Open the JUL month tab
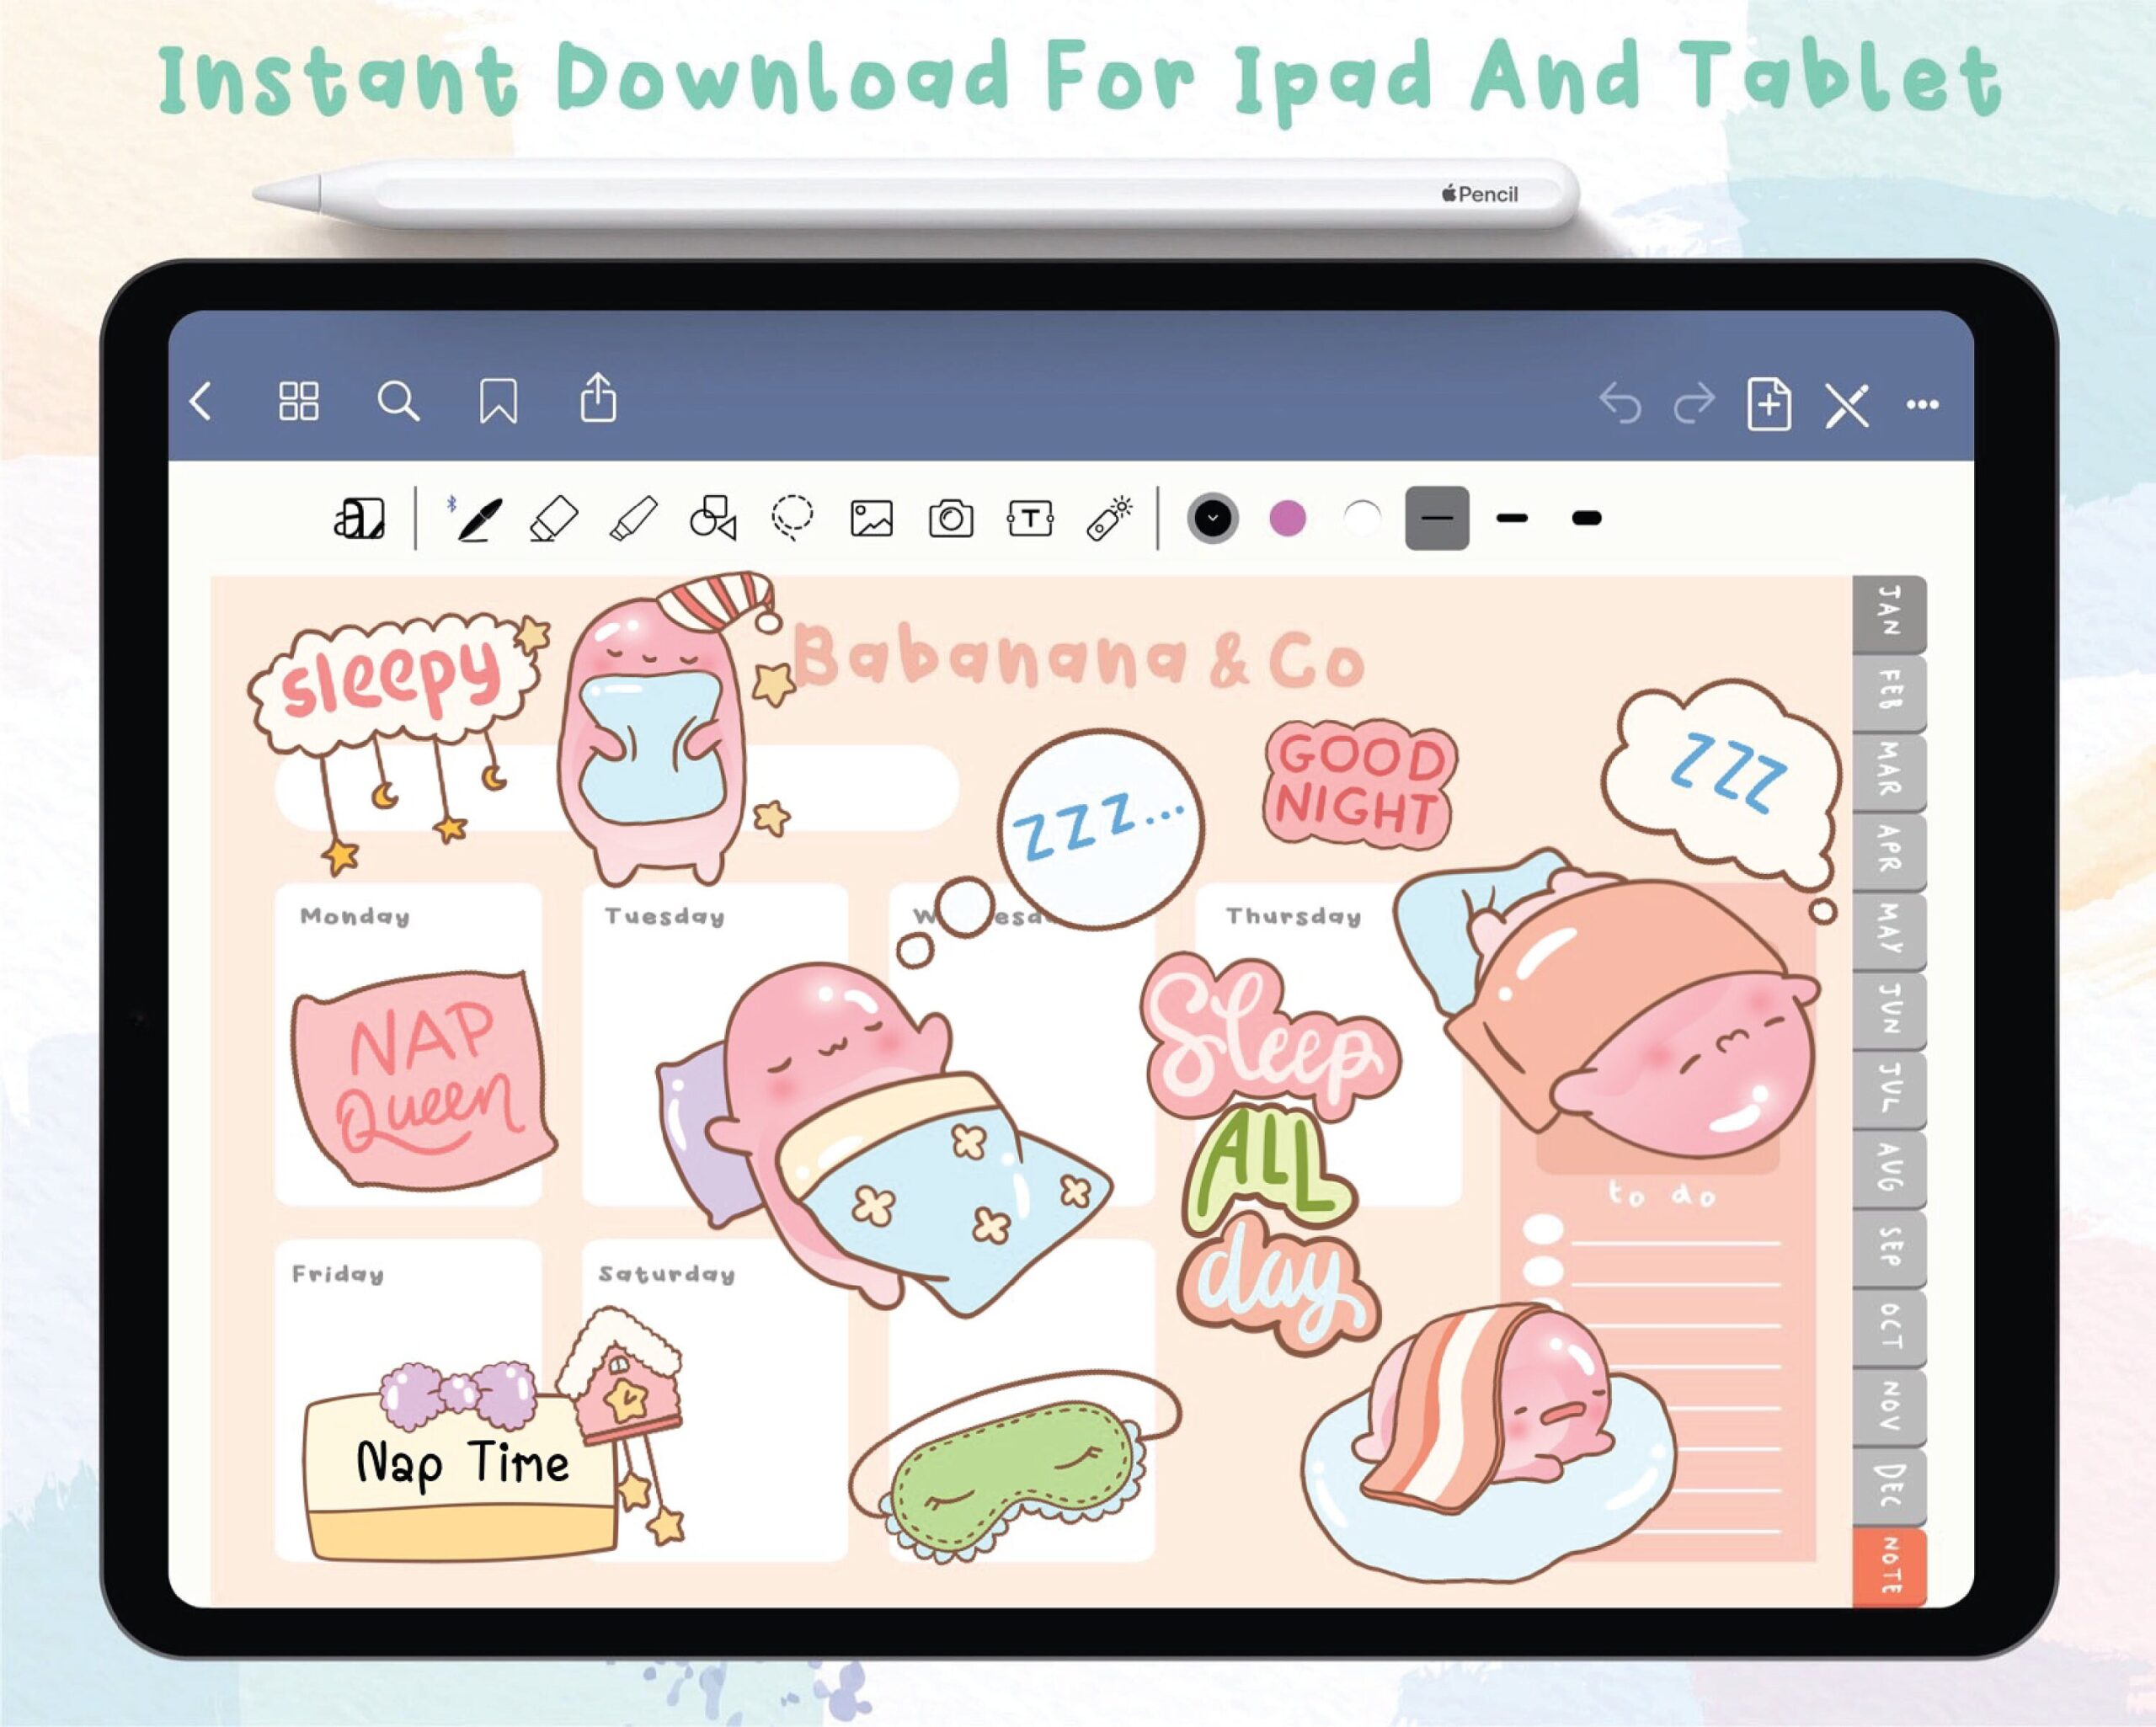This screenshot has height=1727, width=2156. click(x=1889, y=1089)
